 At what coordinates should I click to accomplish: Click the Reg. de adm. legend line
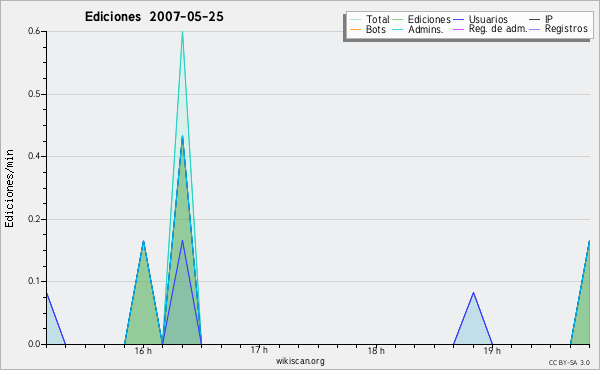coord(458,29)
